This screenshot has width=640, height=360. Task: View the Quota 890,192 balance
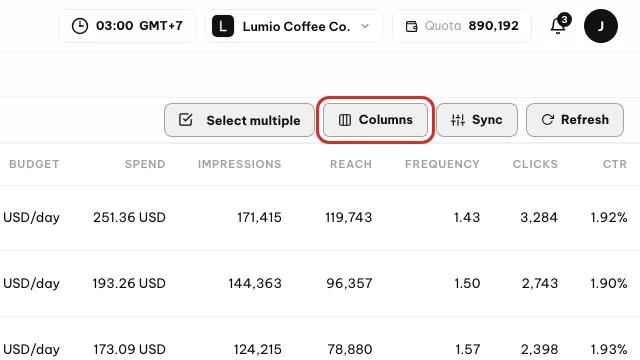[x=462, y=26]
